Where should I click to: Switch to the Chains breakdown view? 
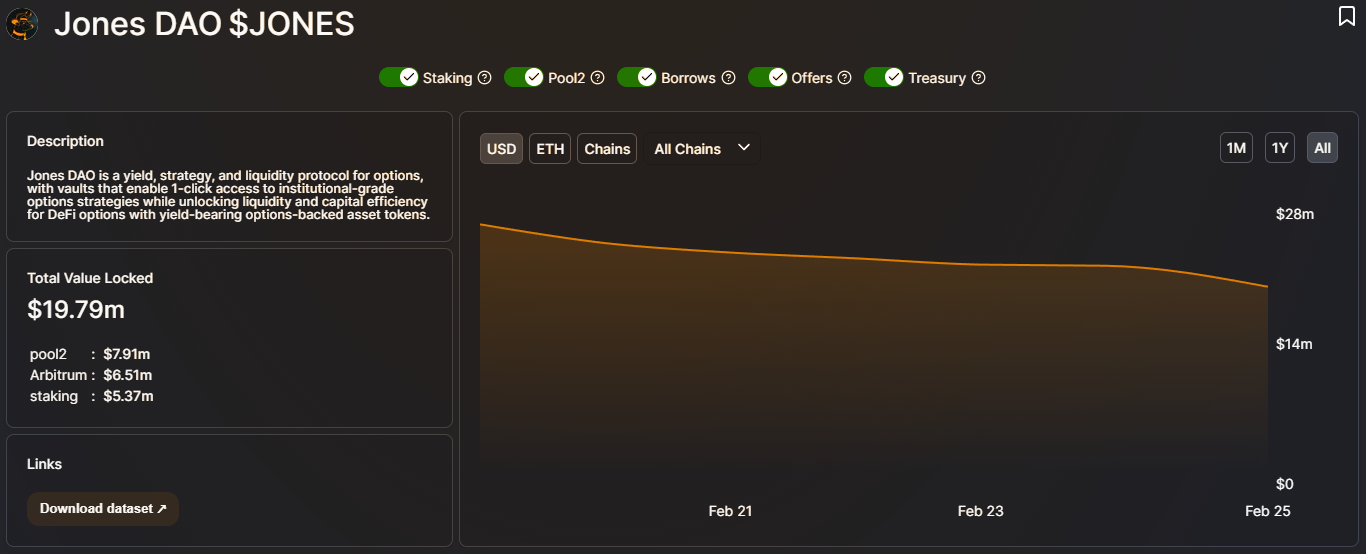coord(607,148)
